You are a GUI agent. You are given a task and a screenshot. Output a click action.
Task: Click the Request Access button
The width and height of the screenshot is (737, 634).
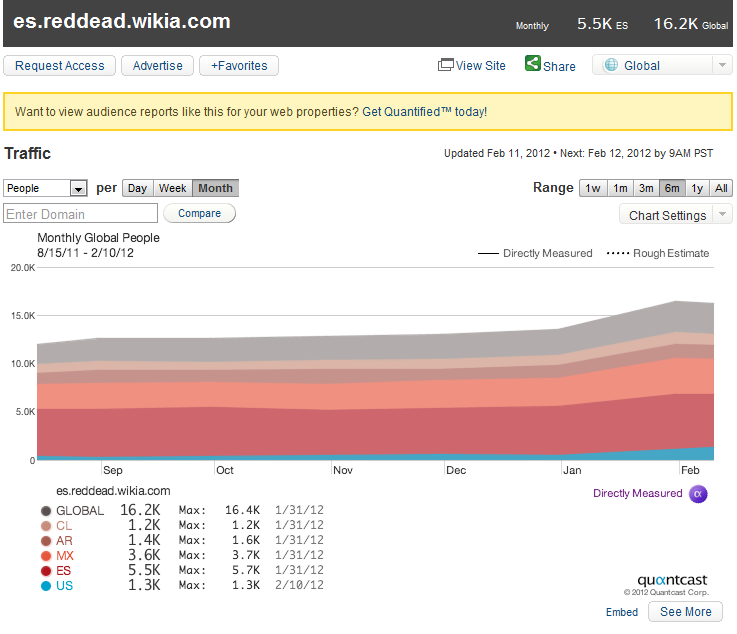coord(59,65)
